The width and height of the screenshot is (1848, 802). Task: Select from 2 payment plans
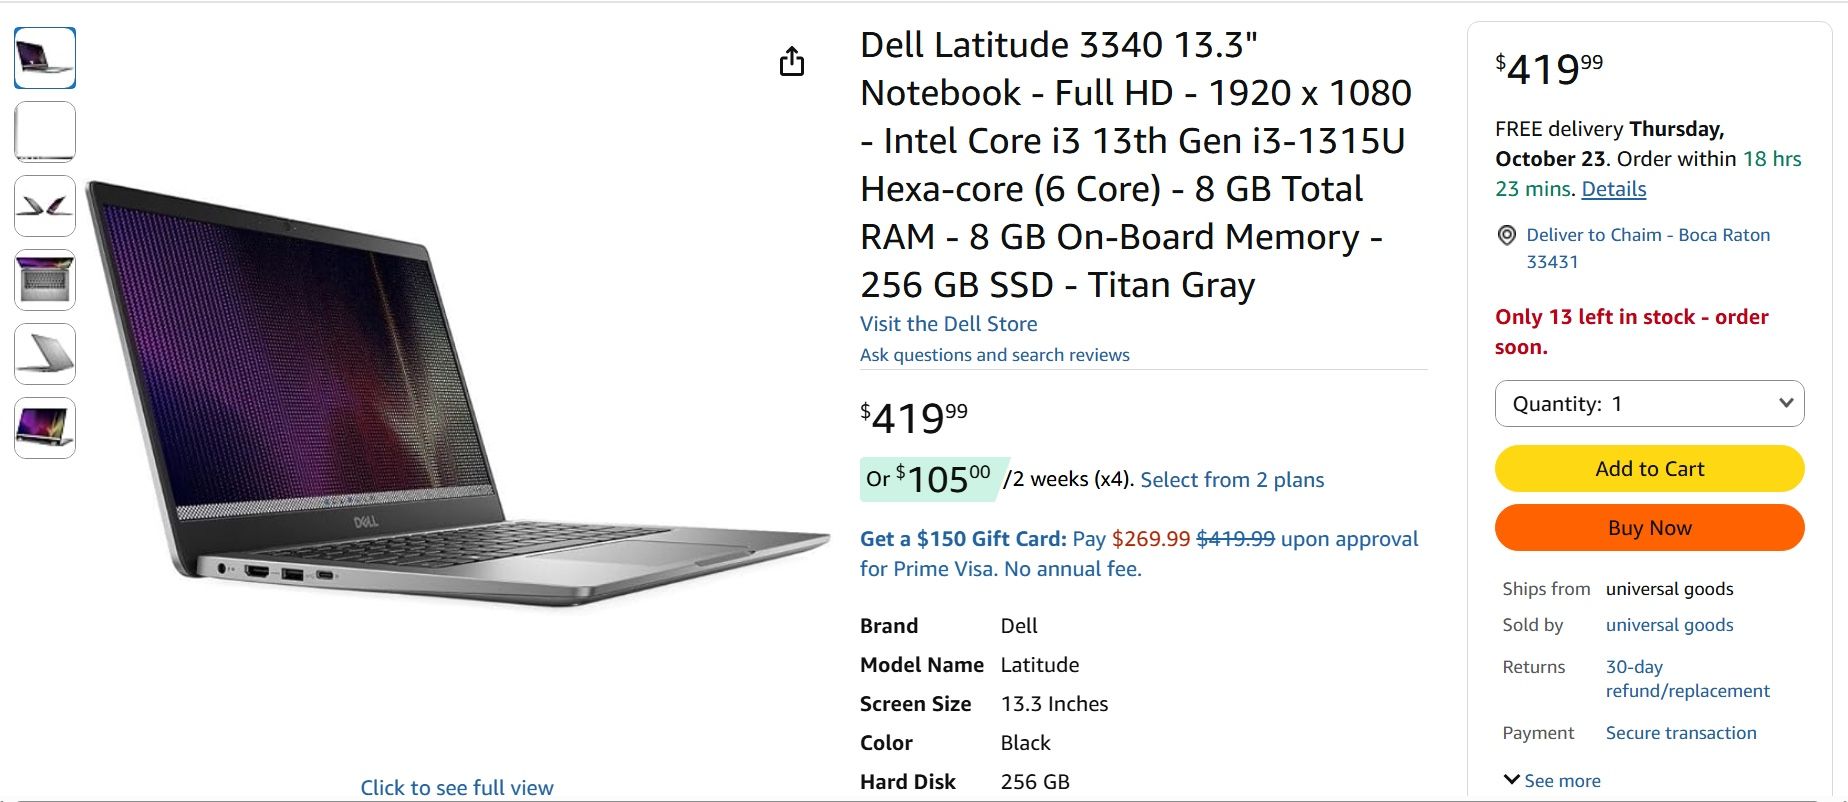[1231, 479]
